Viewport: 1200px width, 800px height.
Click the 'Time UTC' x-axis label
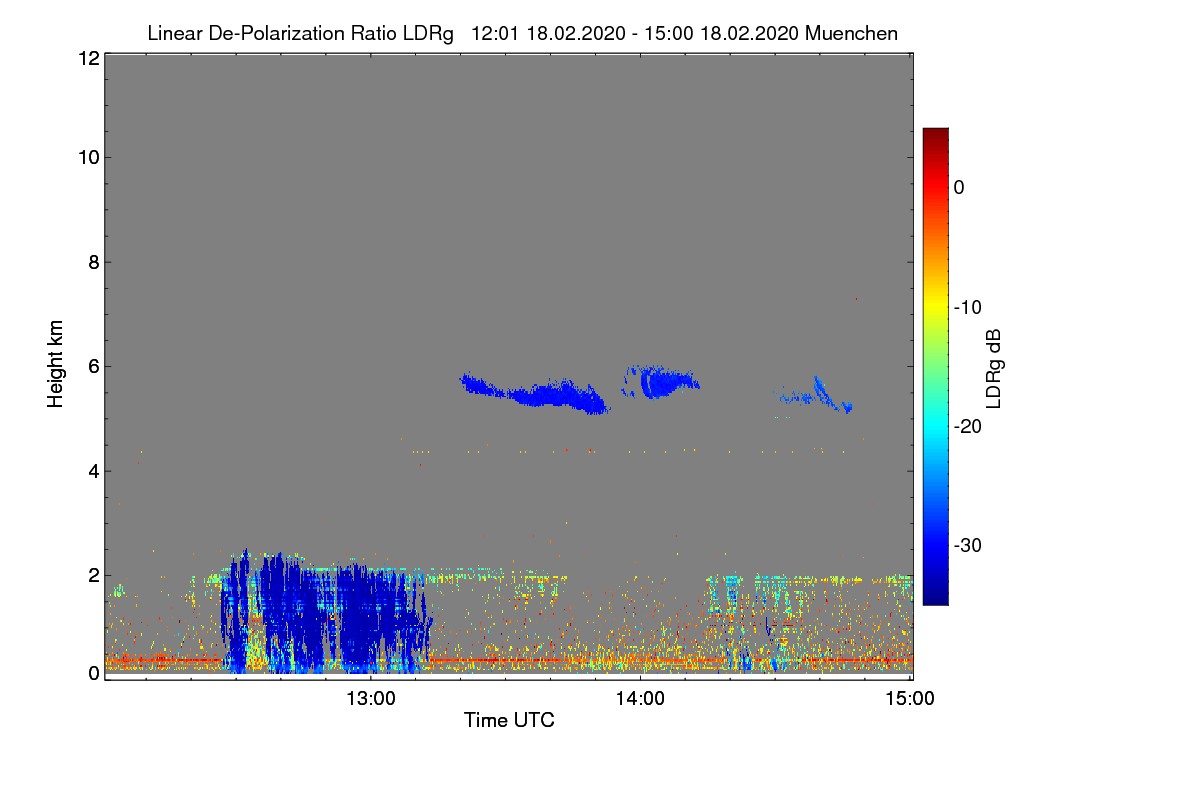click(509, 720)
